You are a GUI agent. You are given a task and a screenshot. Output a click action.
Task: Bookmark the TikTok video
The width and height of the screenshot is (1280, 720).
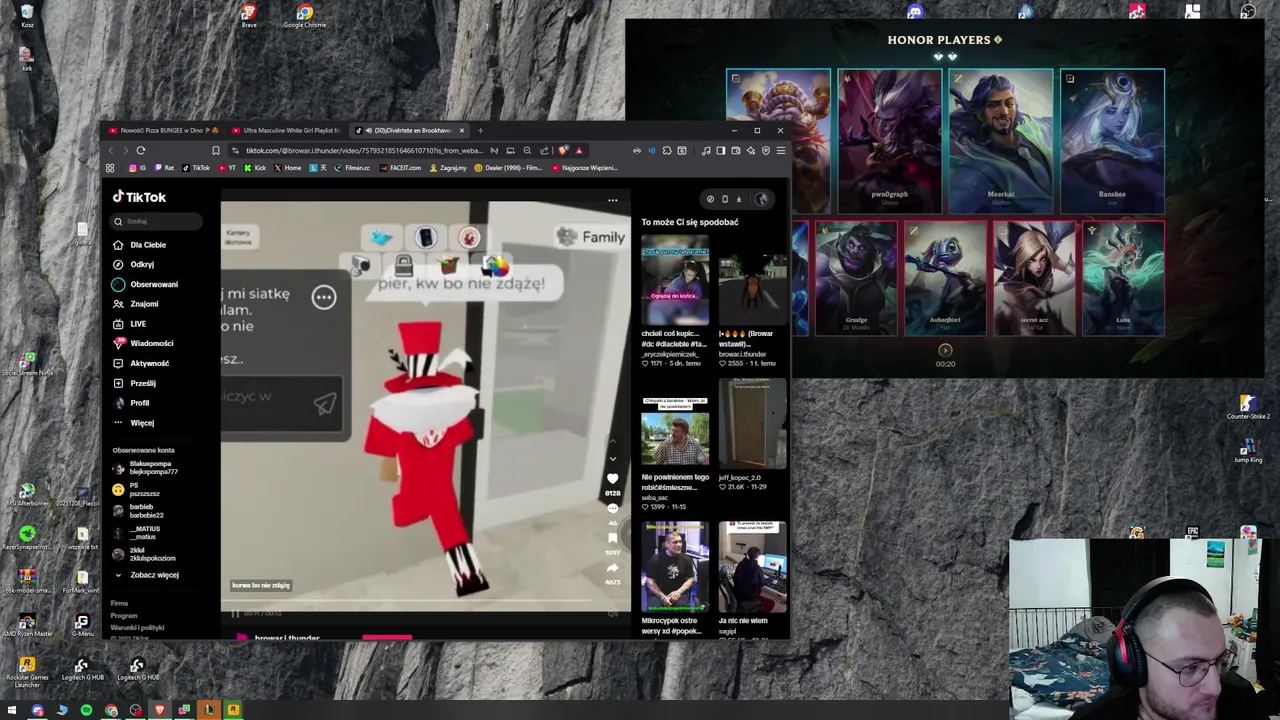coord(613,538)
